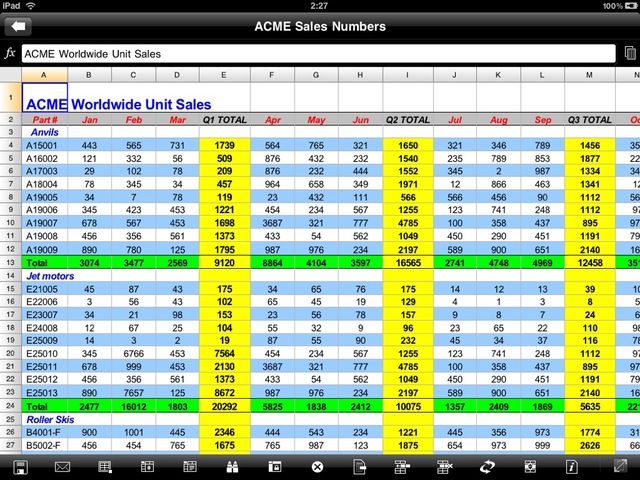The image size is (640, 480).
Task: Tap the formula bar text field
Action: [x=318, y=53]
